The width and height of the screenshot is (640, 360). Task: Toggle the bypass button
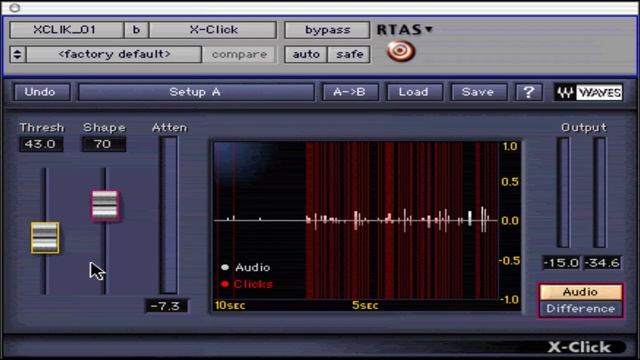pos(327,30)
